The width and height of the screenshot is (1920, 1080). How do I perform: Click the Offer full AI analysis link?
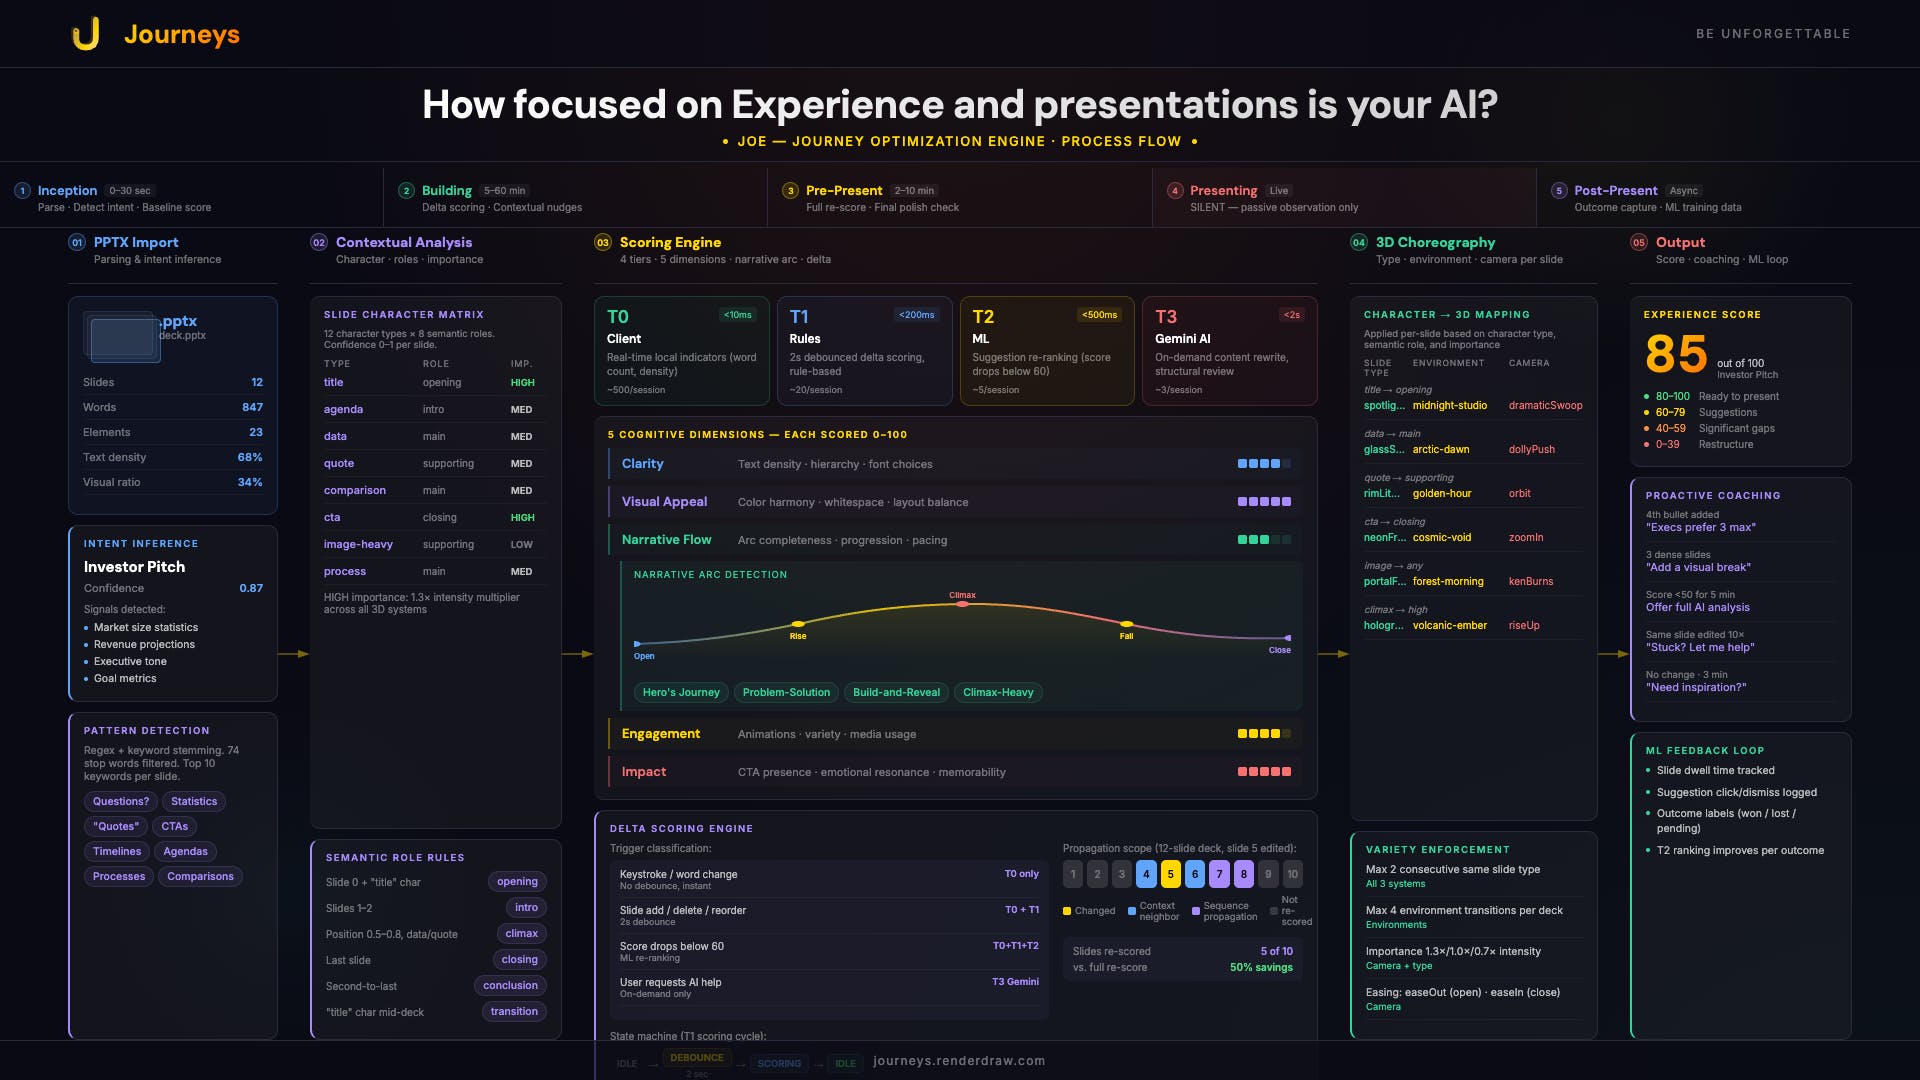click(x=1697, y=608)
